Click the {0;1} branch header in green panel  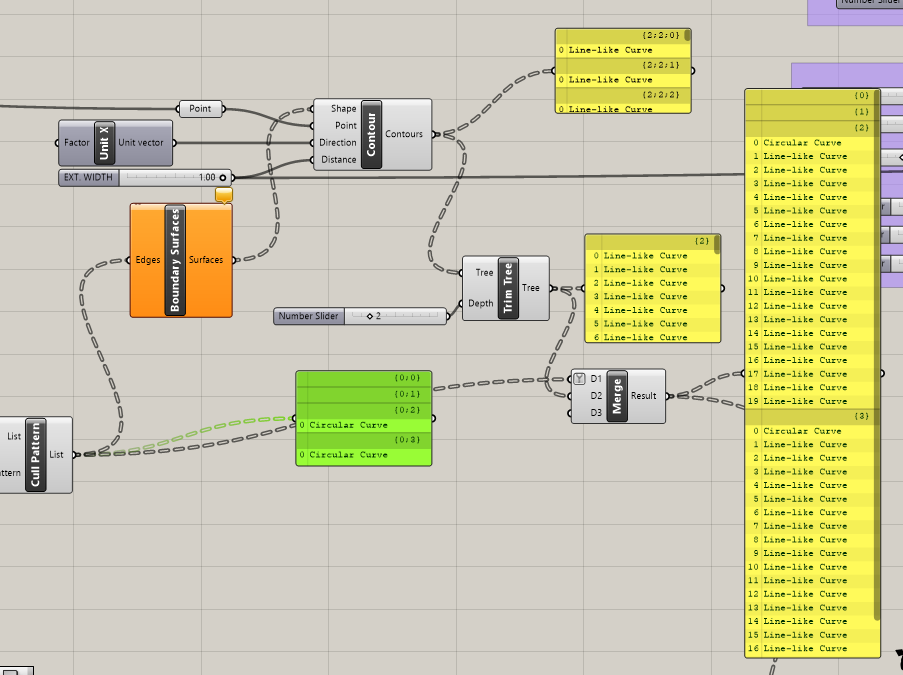click(363, 395)
